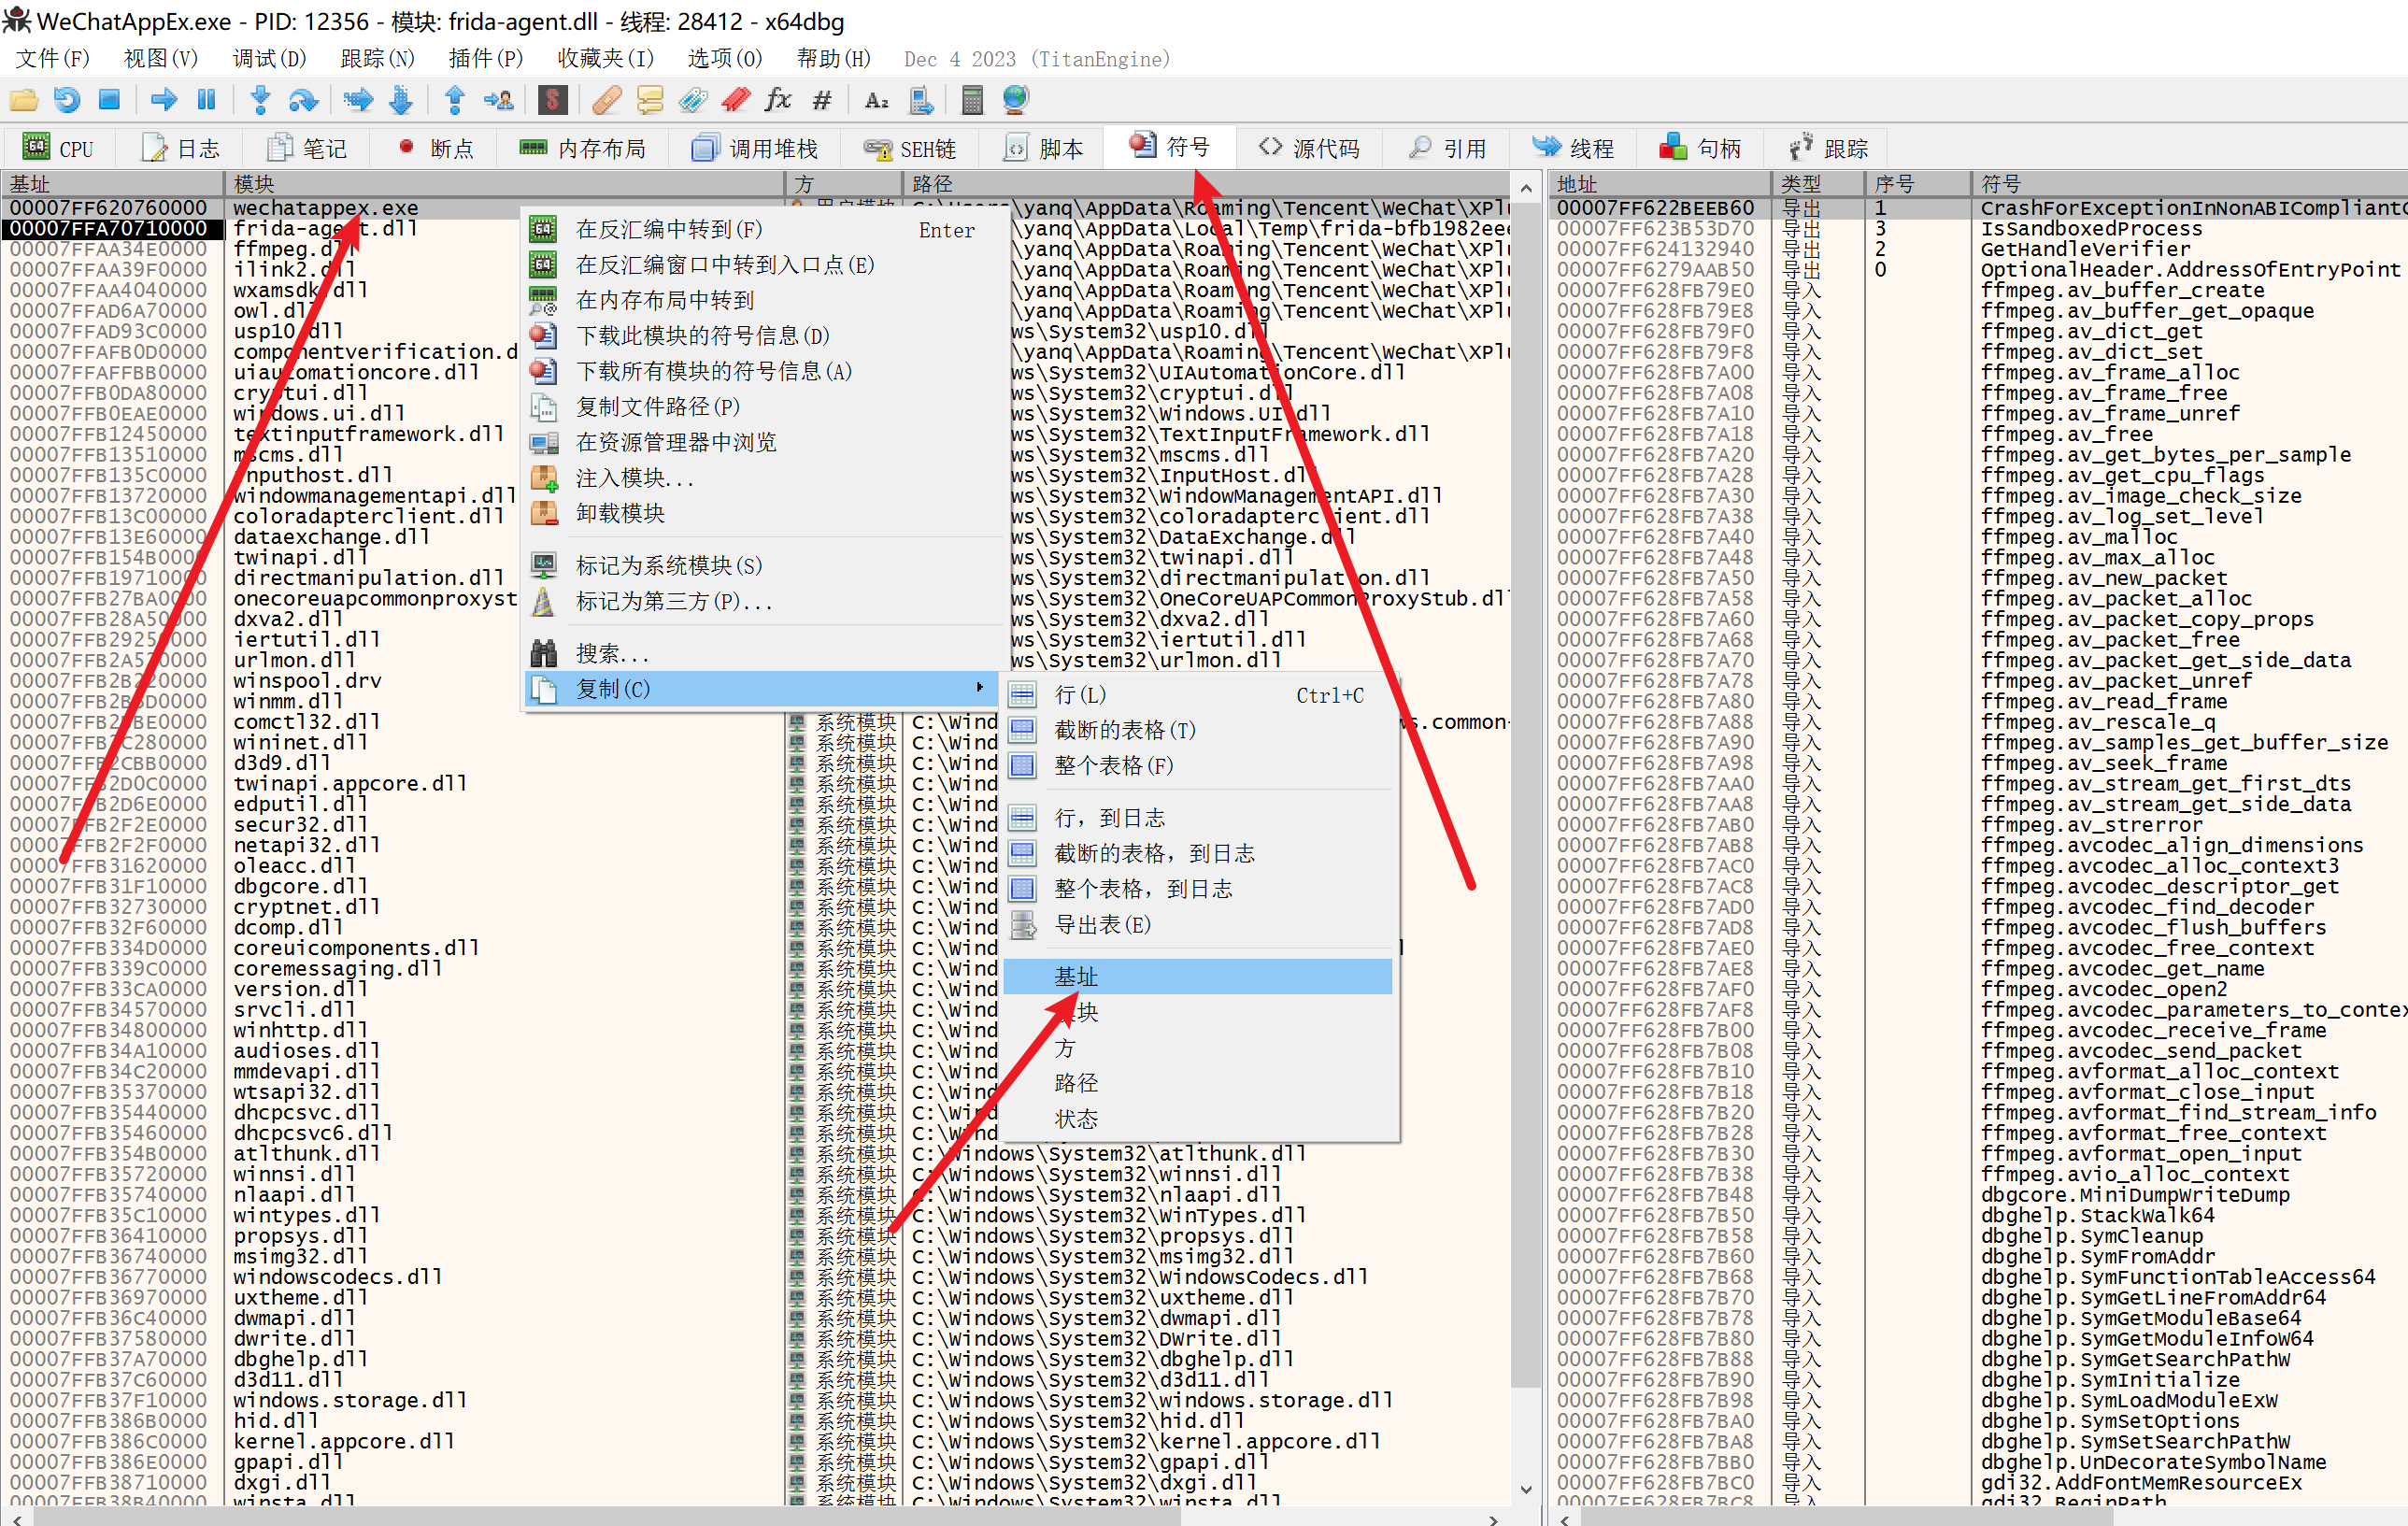Open the Scylla plugin icon
Image resolution: width=2408 pixels, height=1526 pixels.
tap(552, 99)
